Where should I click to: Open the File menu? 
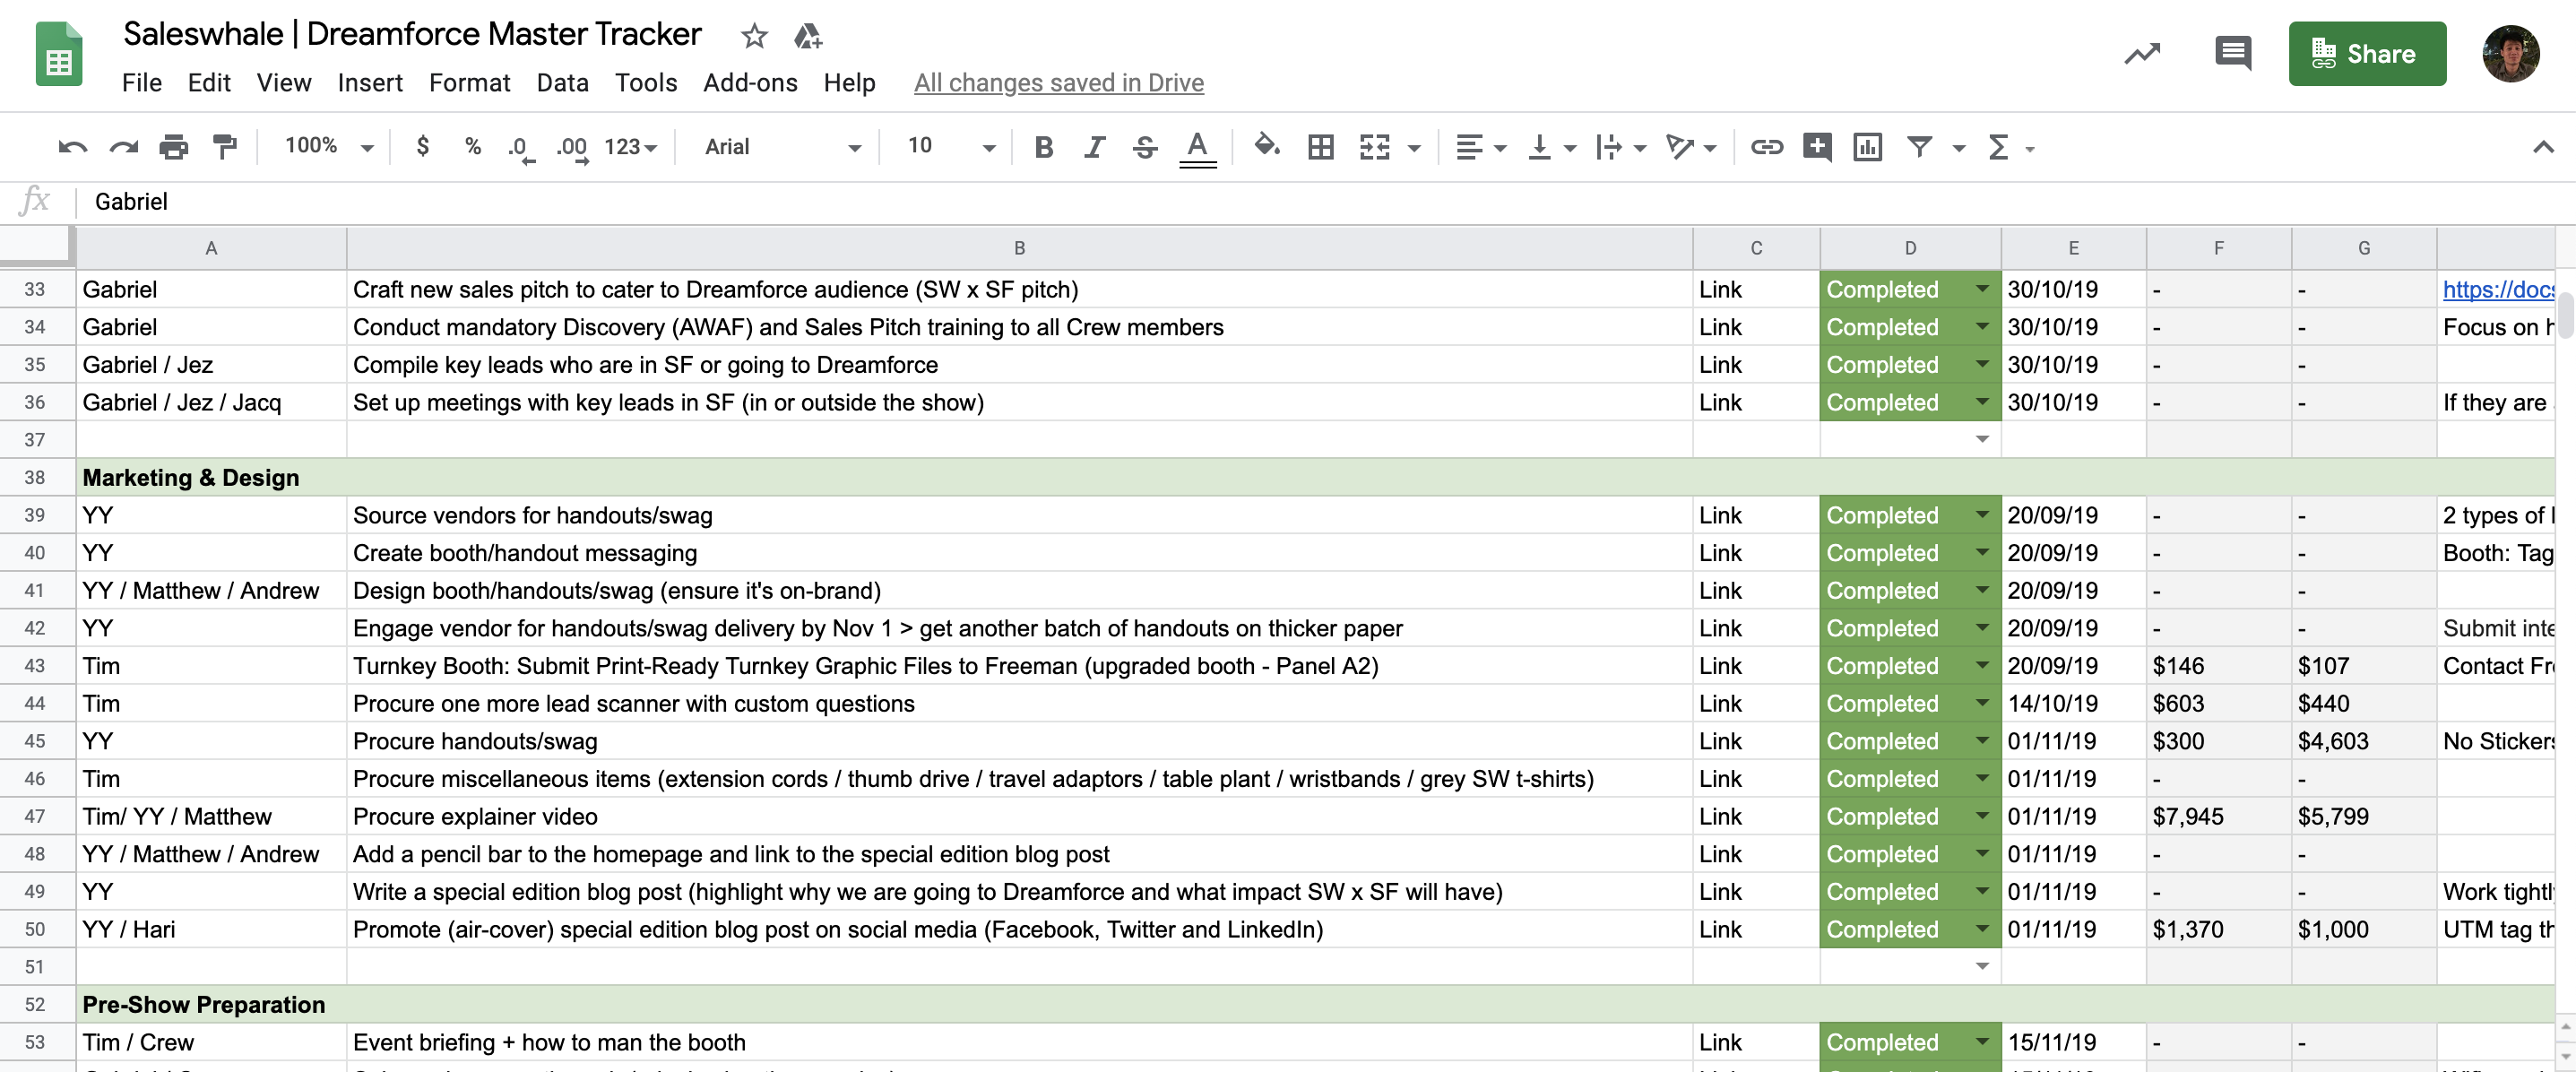pos(141,83)
